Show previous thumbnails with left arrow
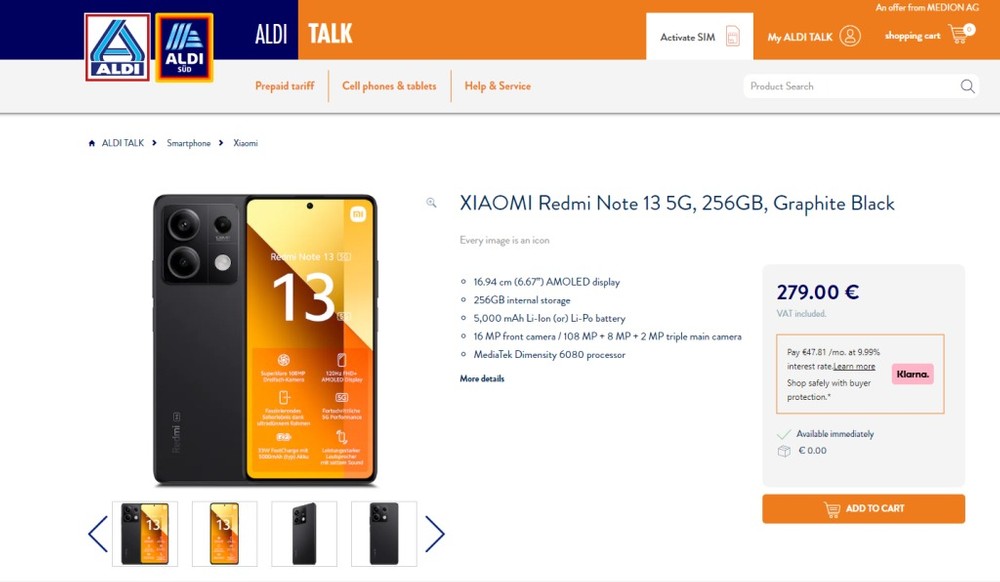 tap(98, 534)
